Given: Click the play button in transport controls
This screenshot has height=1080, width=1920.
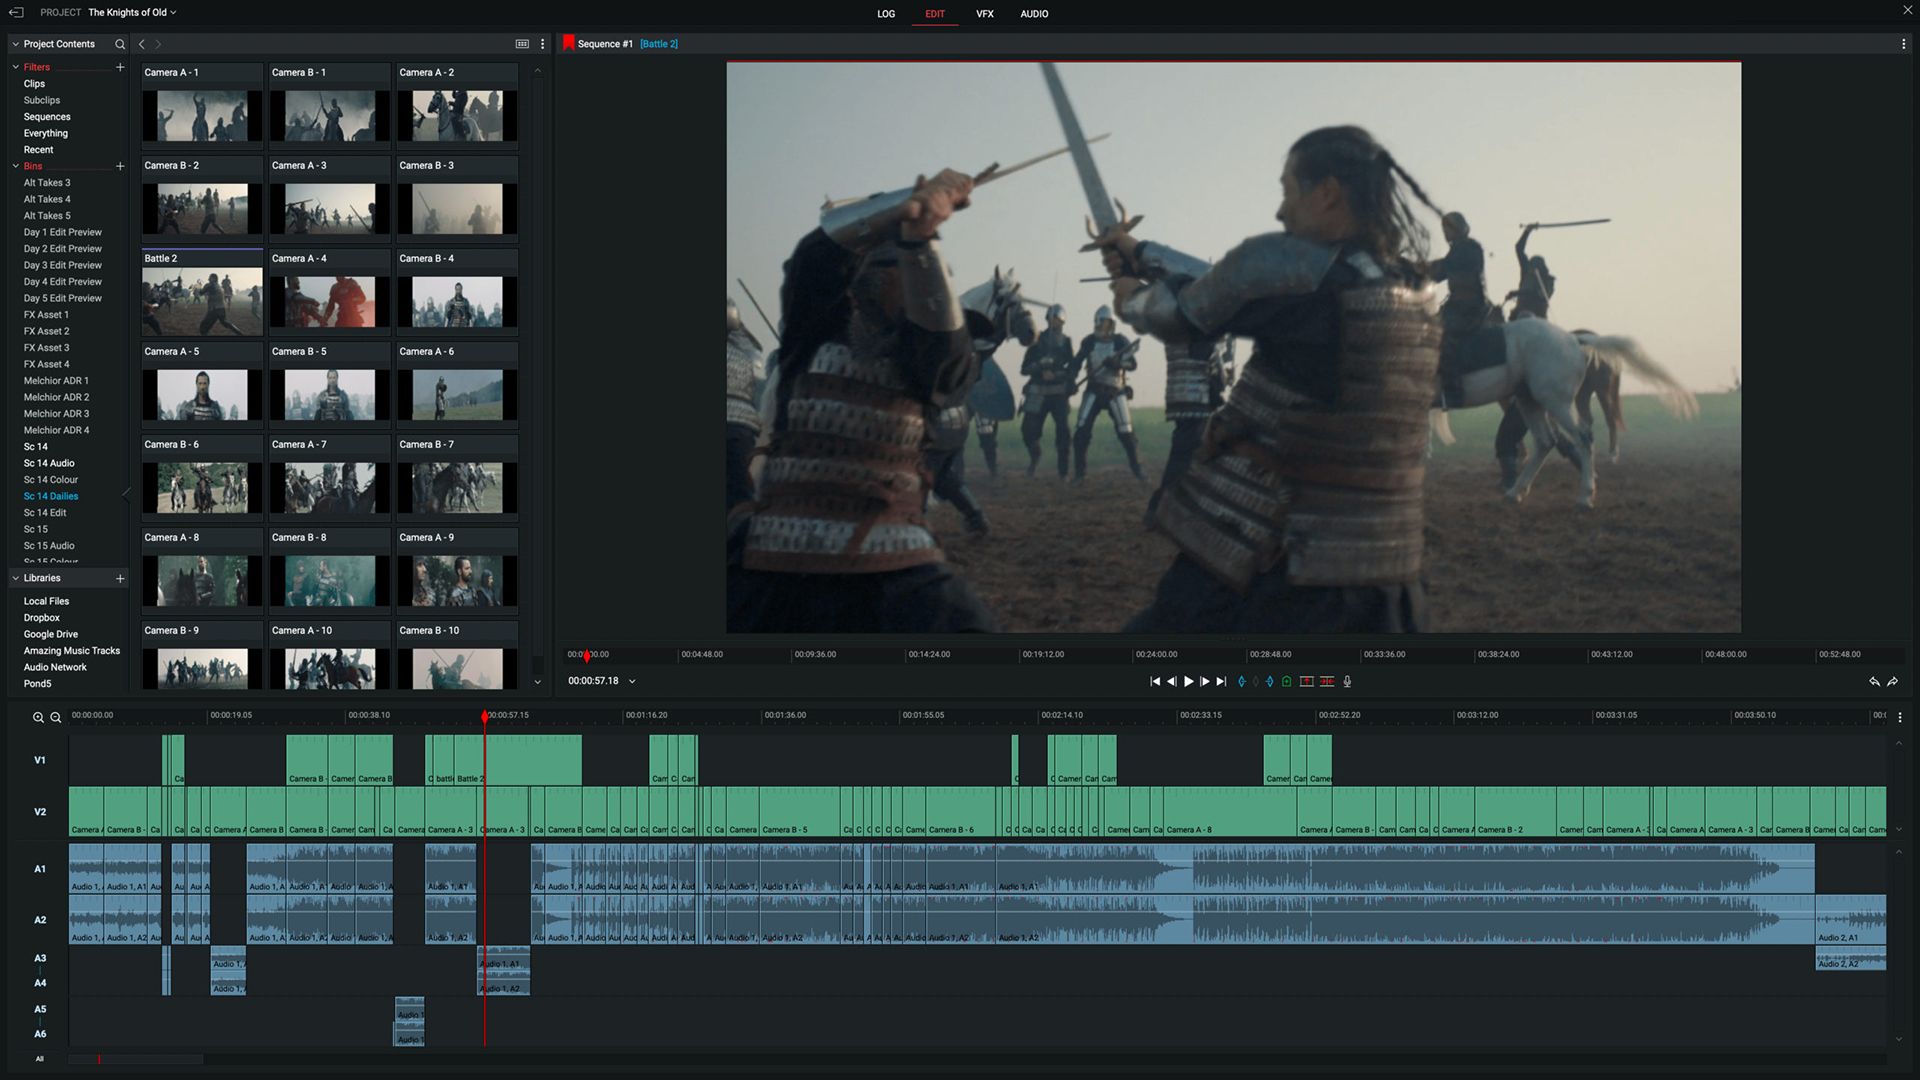Looking at the screenshot, I should (x=1187, y=680).
